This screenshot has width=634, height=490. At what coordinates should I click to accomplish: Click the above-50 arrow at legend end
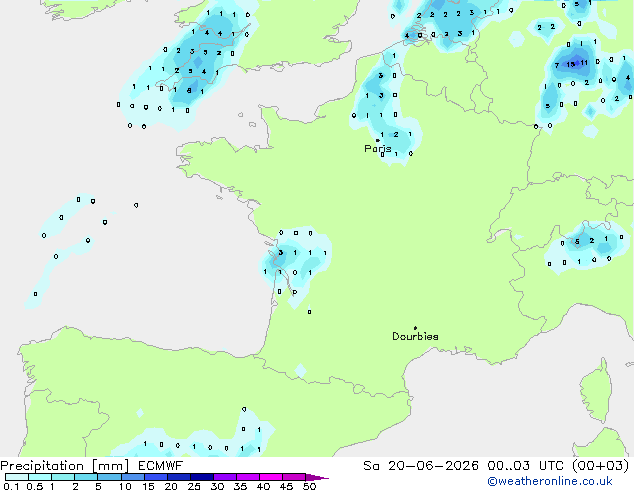tap(317, 477)
